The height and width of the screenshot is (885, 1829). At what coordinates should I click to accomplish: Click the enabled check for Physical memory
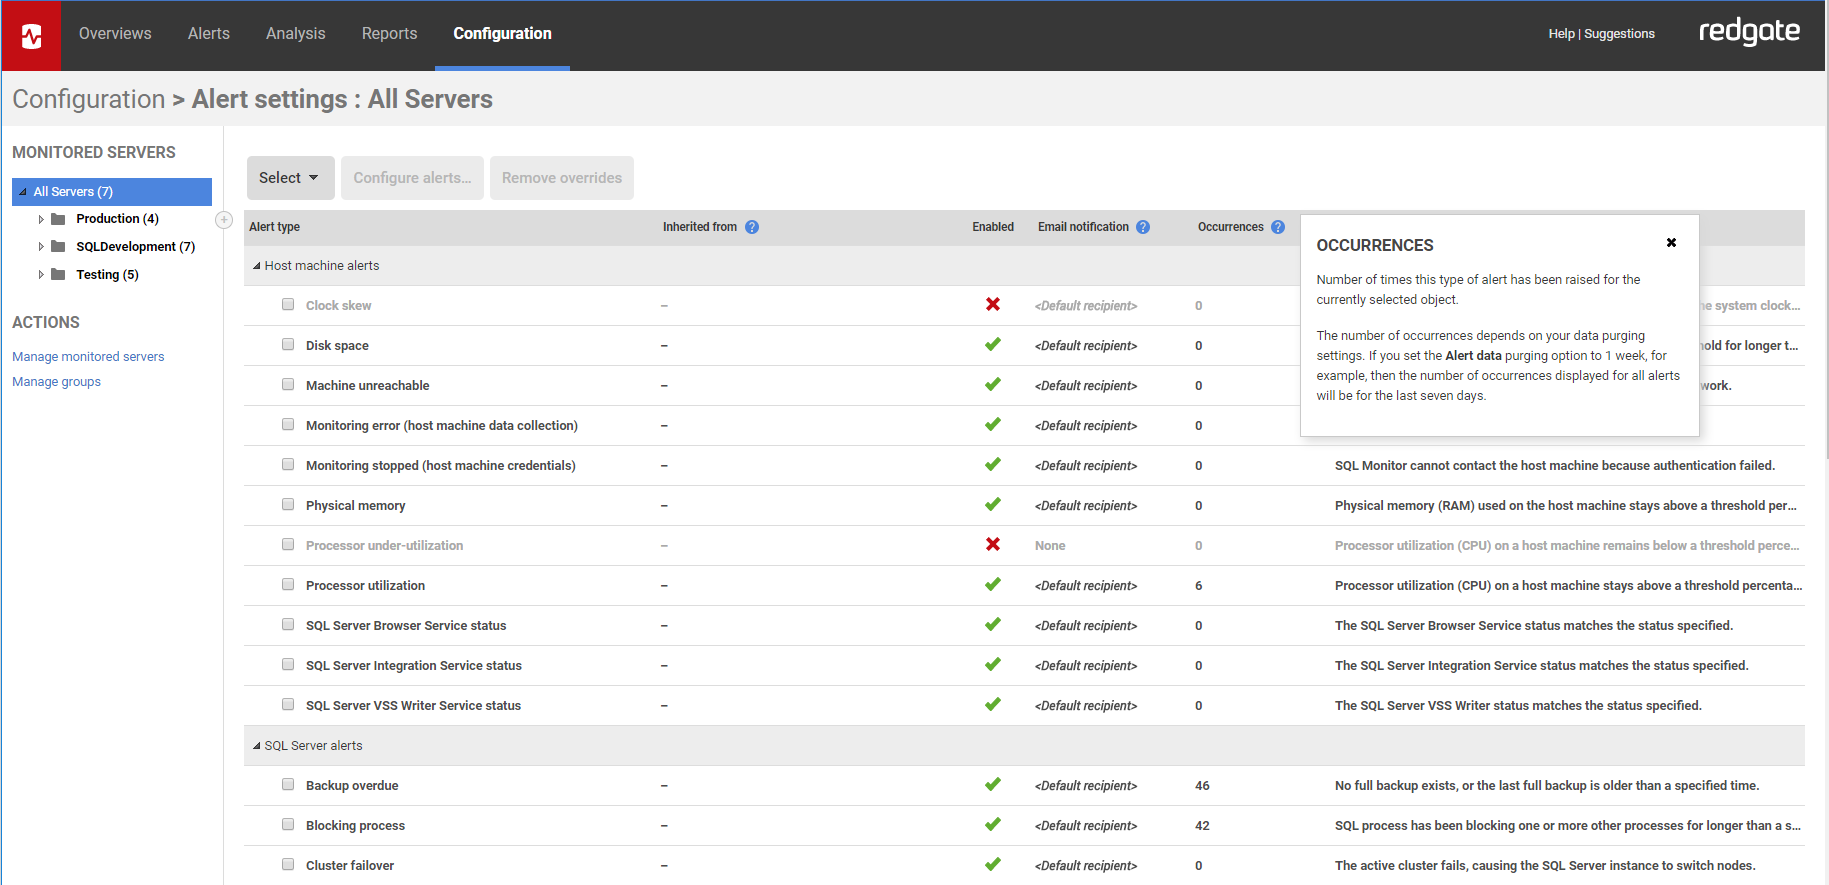pos(993,504)
